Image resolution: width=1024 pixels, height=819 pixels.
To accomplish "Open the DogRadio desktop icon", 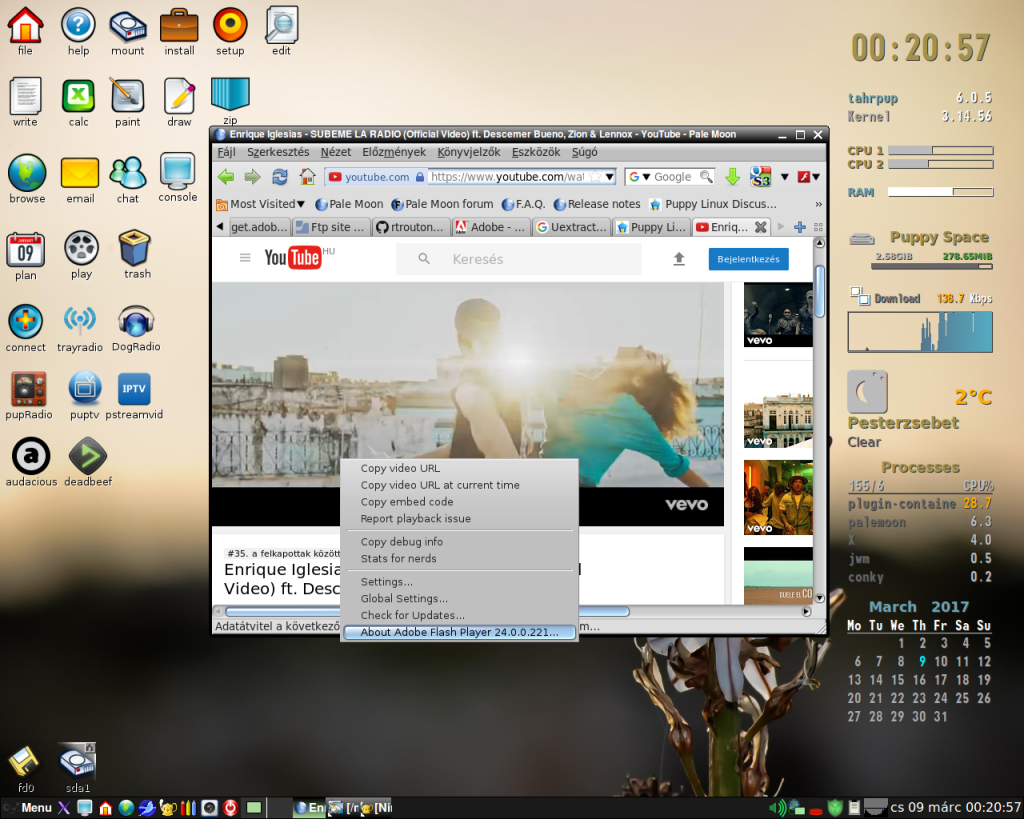I will pyautogui.click(x=137, y=321).
